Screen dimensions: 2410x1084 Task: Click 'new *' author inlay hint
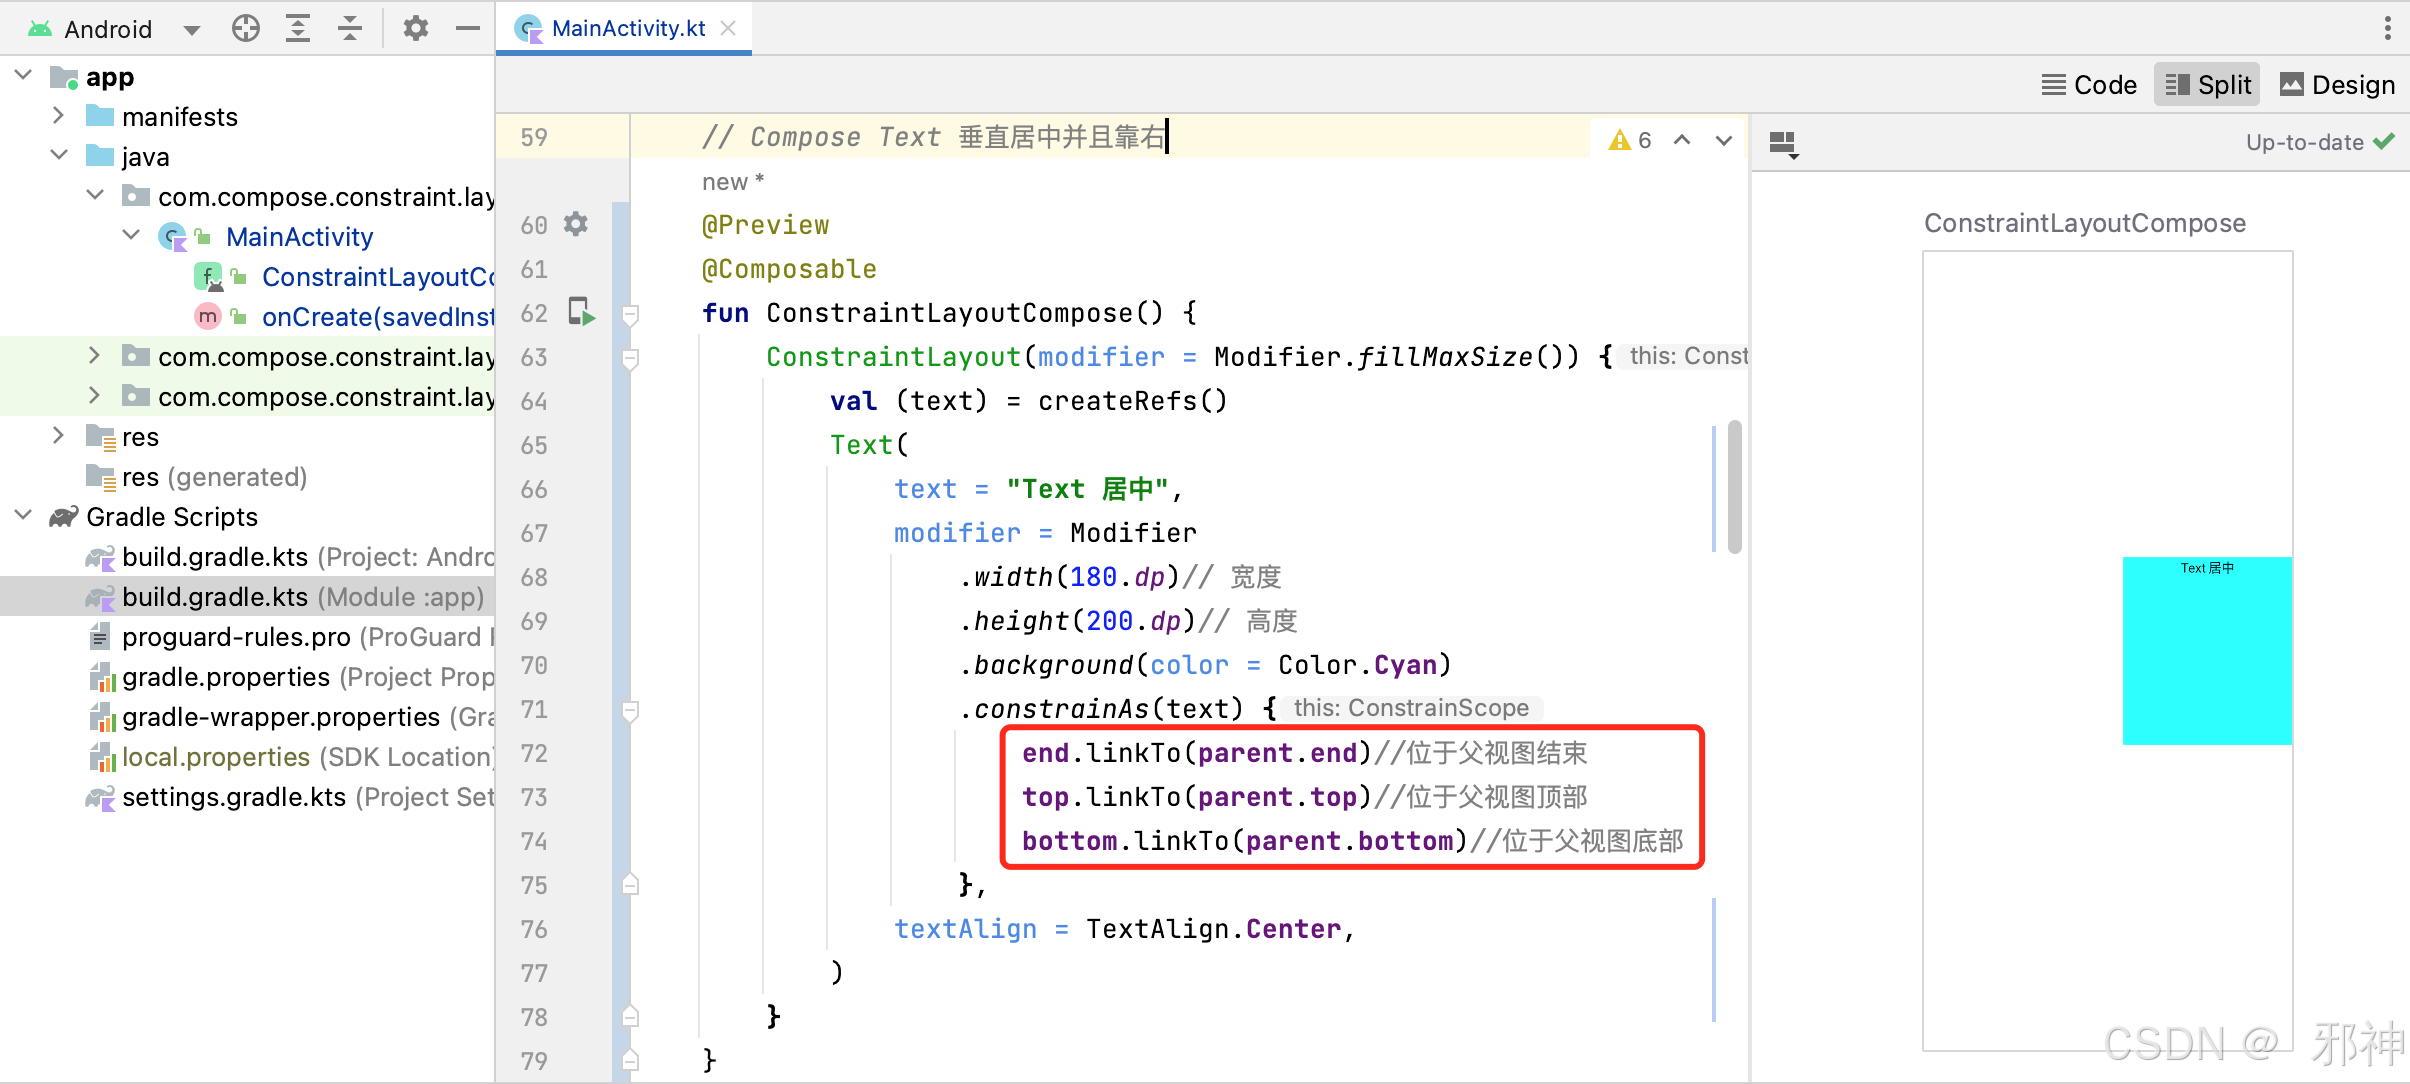click(733, 182)
